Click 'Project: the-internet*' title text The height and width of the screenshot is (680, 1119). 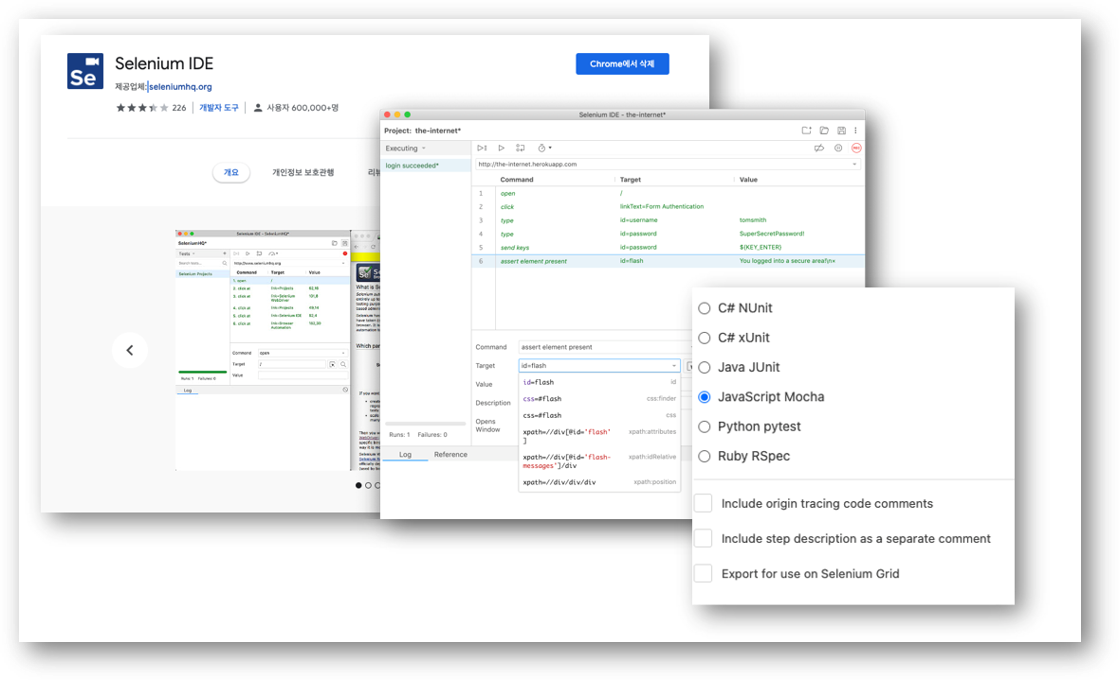click(x=422, y=131)
